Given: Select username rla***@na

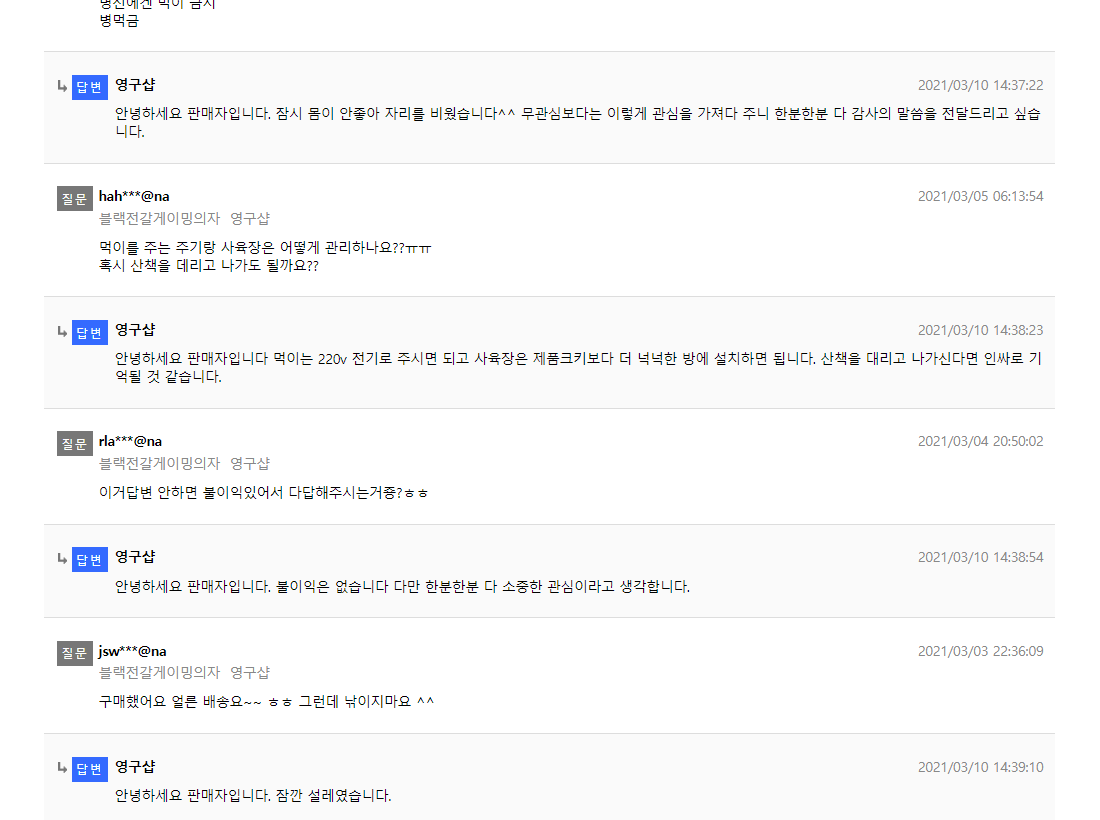Looking at the screenshot, I should [x=130, y=441].
